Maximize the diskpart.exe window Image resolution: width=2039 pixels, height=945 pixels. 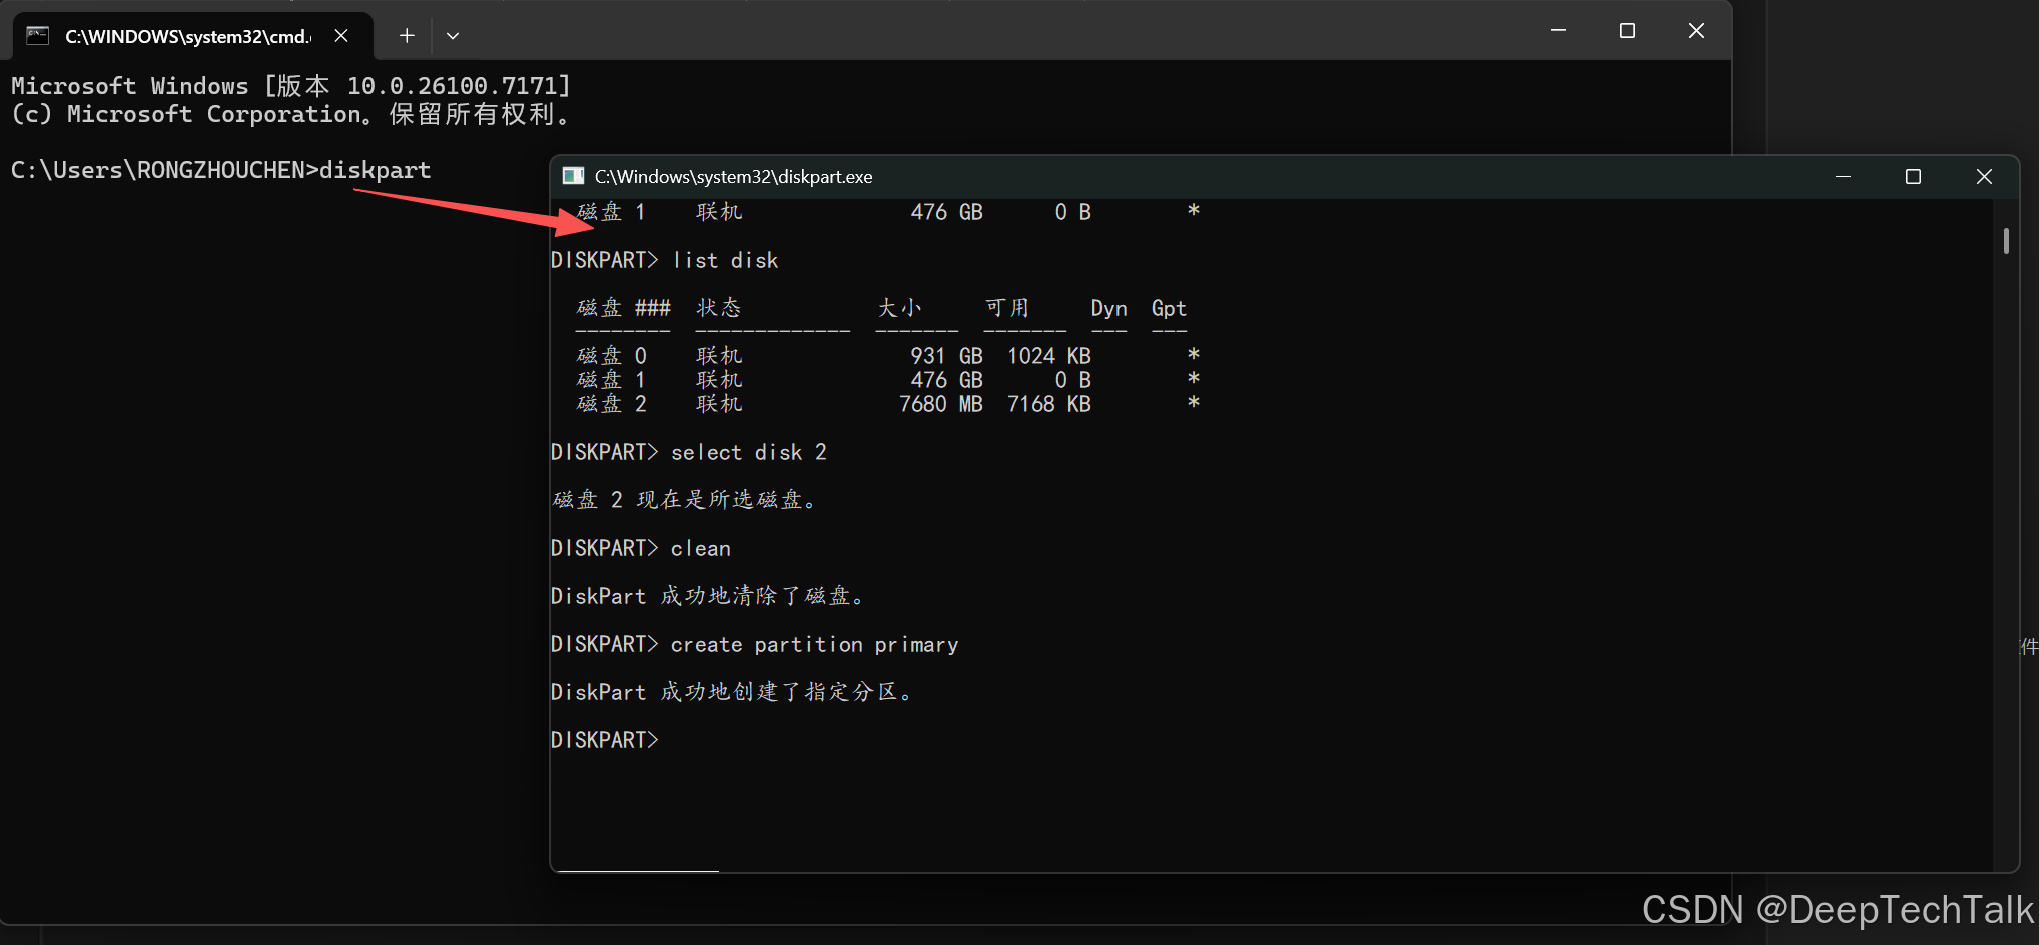pos(1913,176)
